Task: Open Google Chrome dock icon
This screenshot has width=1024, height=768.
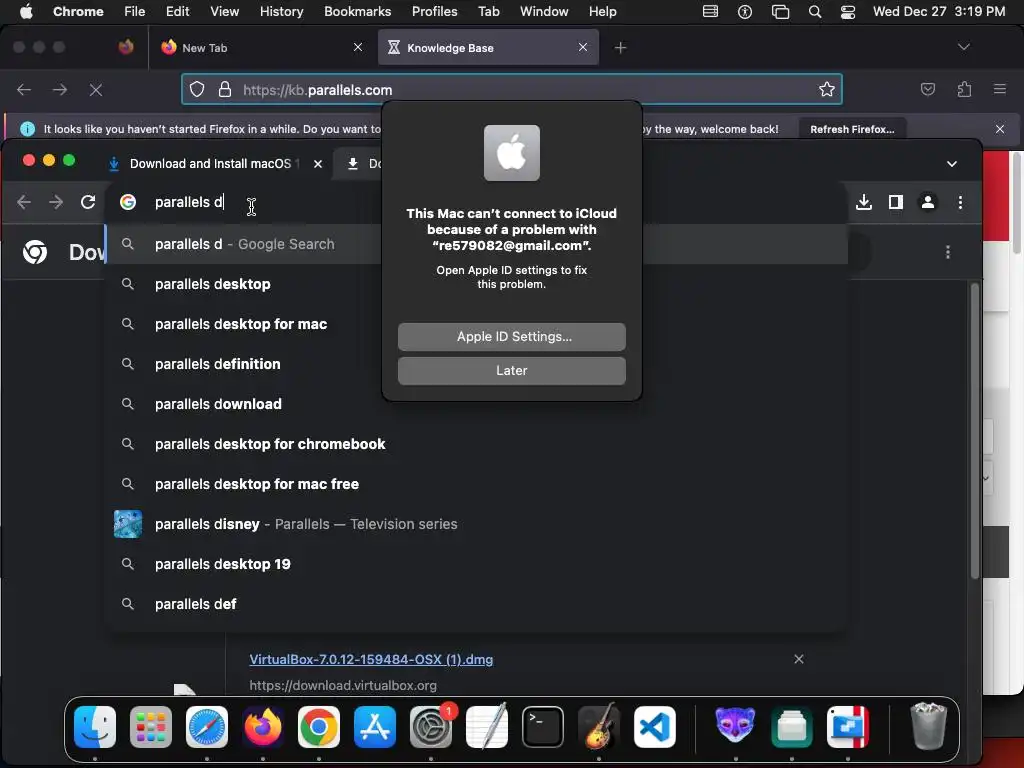Action: 319,726
